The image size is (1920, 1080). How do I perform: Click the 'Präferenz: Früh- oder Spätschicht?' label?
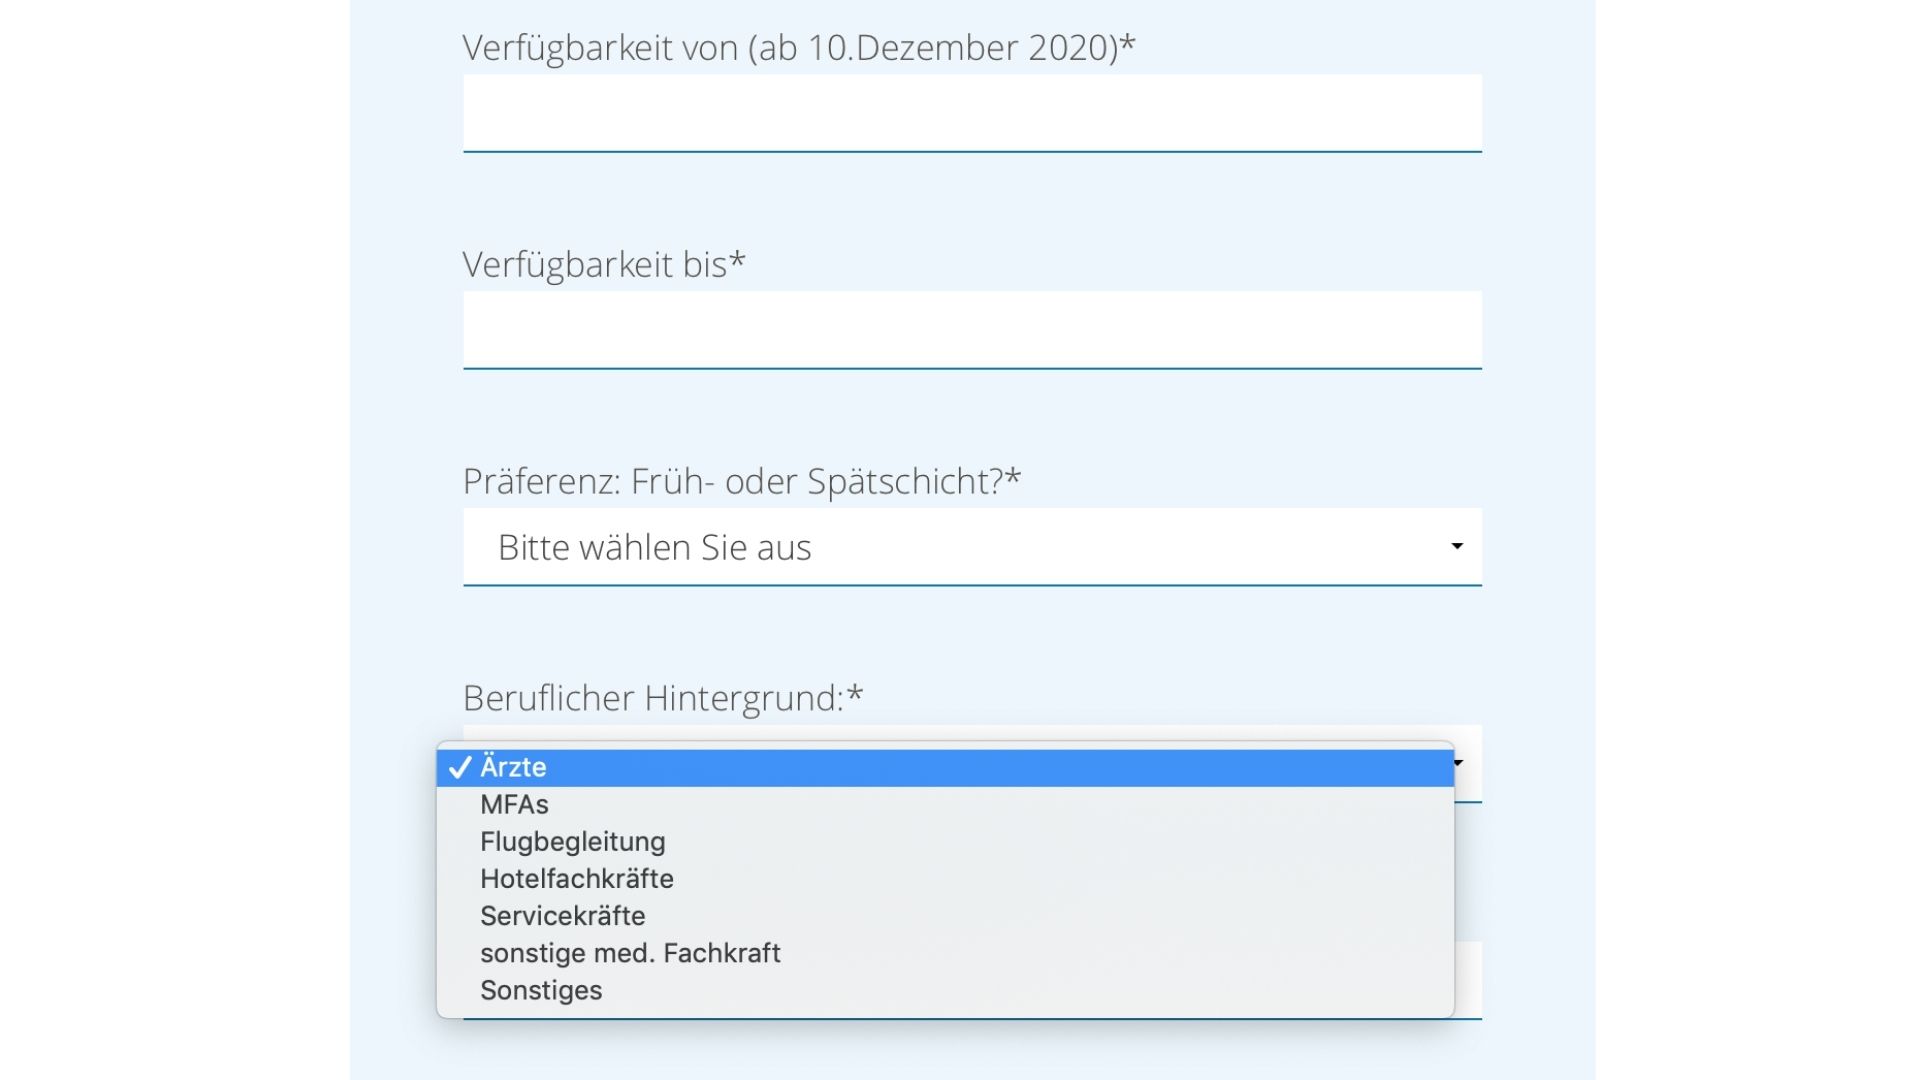(x=741, y=482)
